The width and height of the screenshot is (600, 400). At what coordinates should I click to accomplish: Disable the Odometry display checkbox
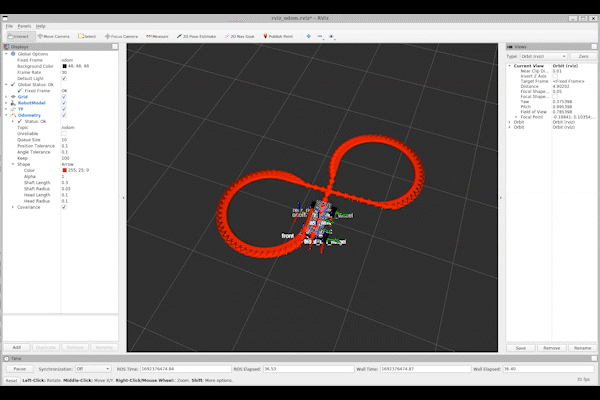click(x=64, y=115)
